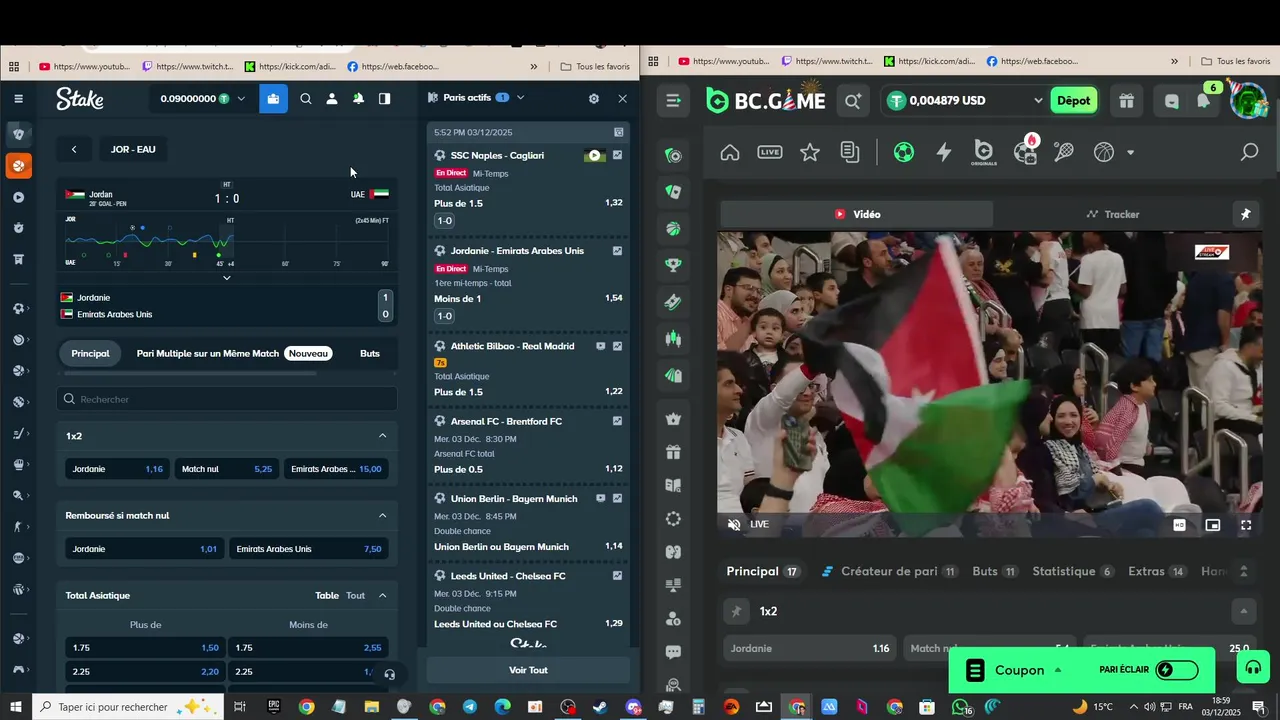This screenshot has width=1280, height=720.
Task: Open BC.Game sidebar menu toggle
Action: point(673,100)
